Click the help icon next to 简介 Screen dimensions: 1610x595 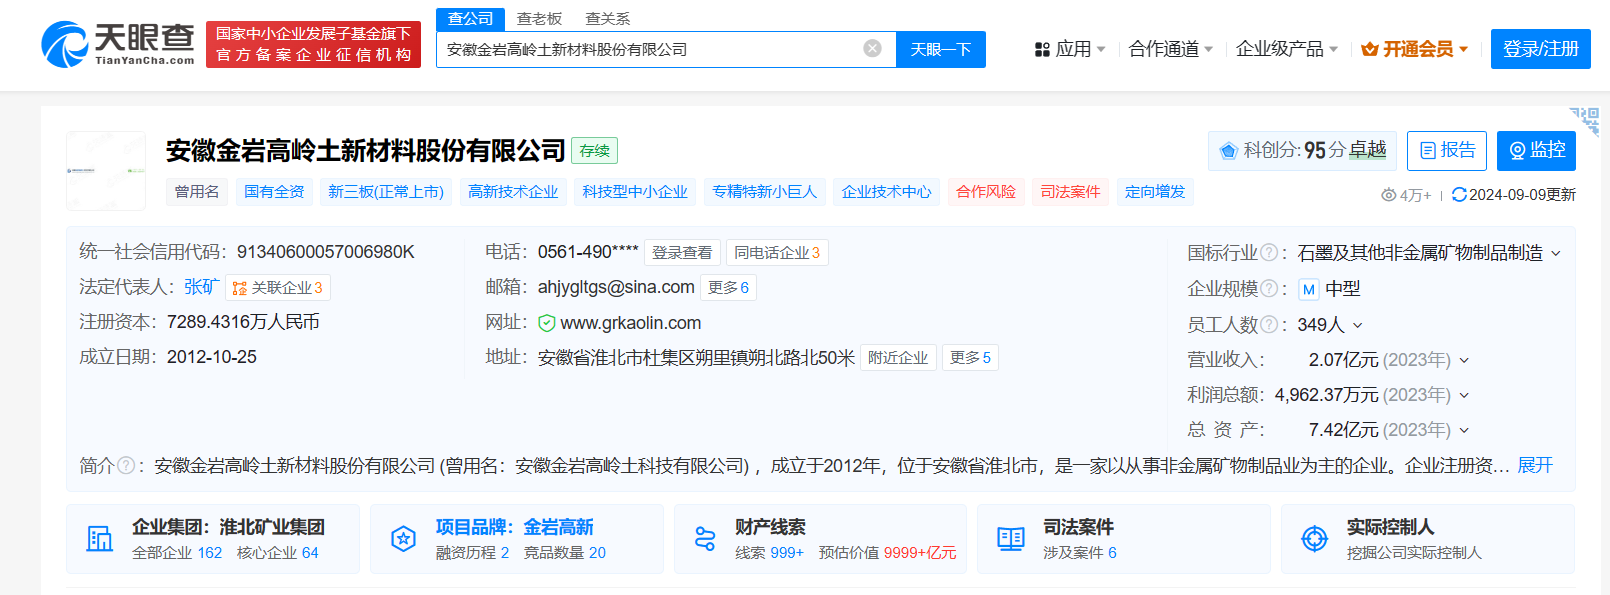point(126,465)
